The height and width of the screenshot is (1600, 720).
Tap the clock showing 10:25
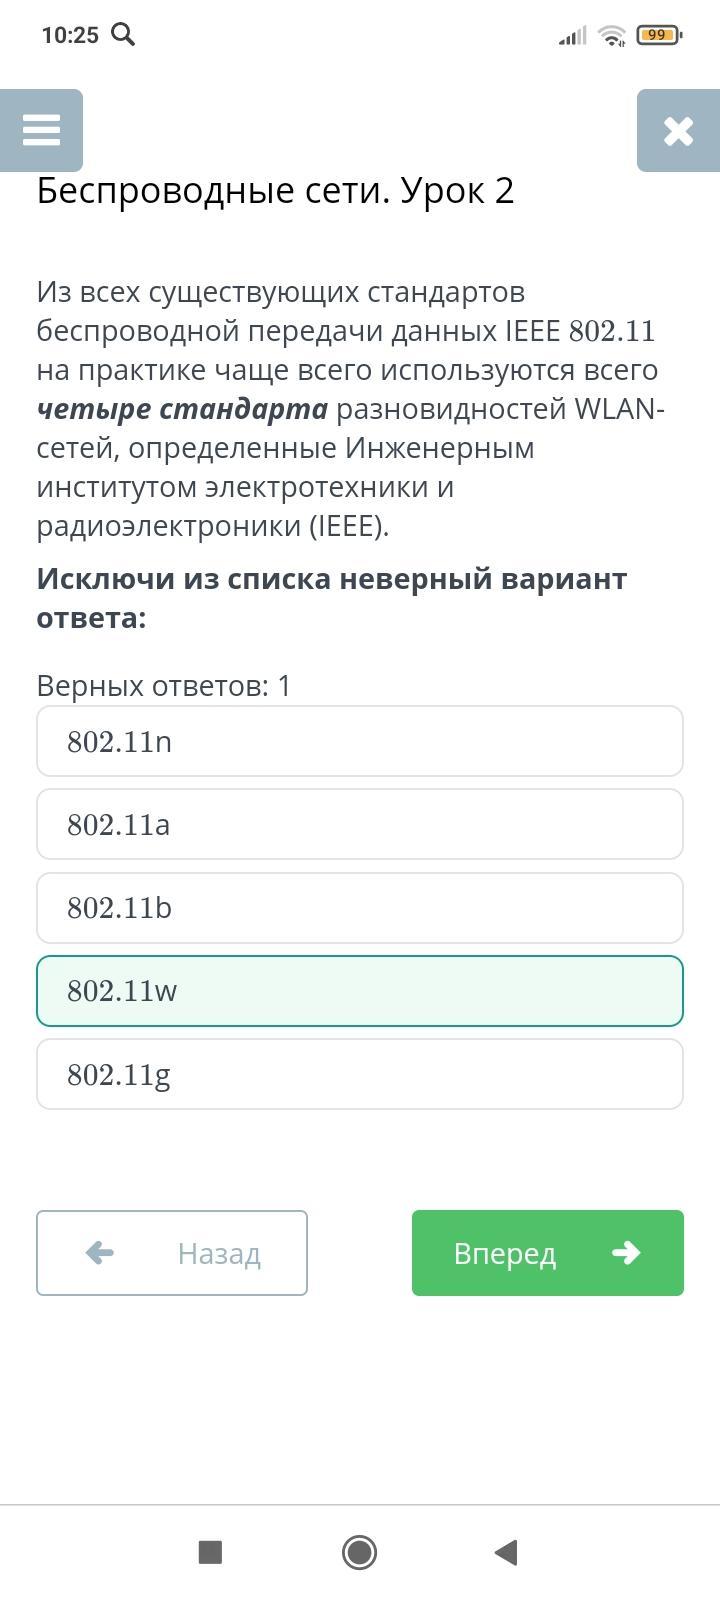(x=70, y=35)
